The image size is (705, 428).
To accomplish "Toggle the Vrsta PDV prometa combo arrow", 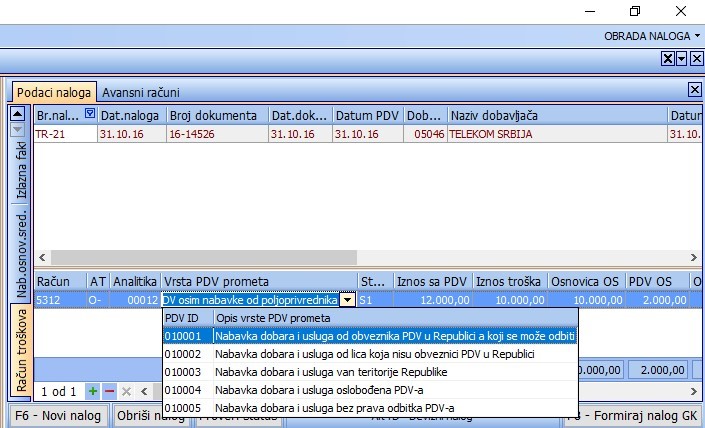I will pos(346,299).
